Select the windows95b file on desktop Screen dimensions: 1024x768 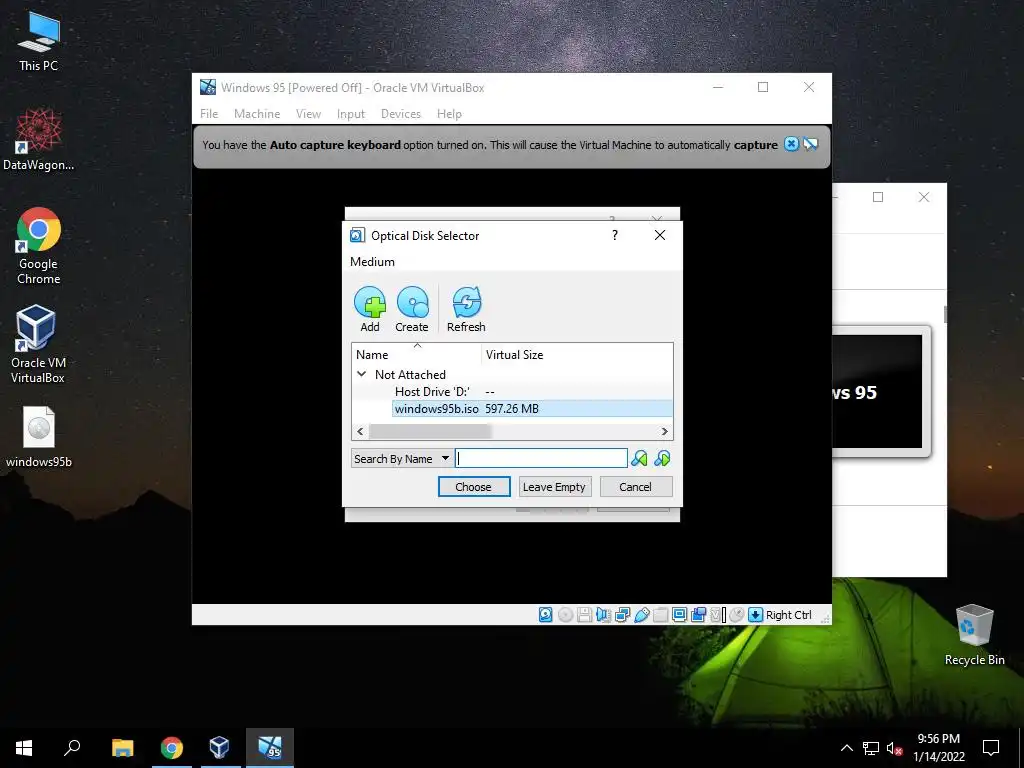click(39, 437)
